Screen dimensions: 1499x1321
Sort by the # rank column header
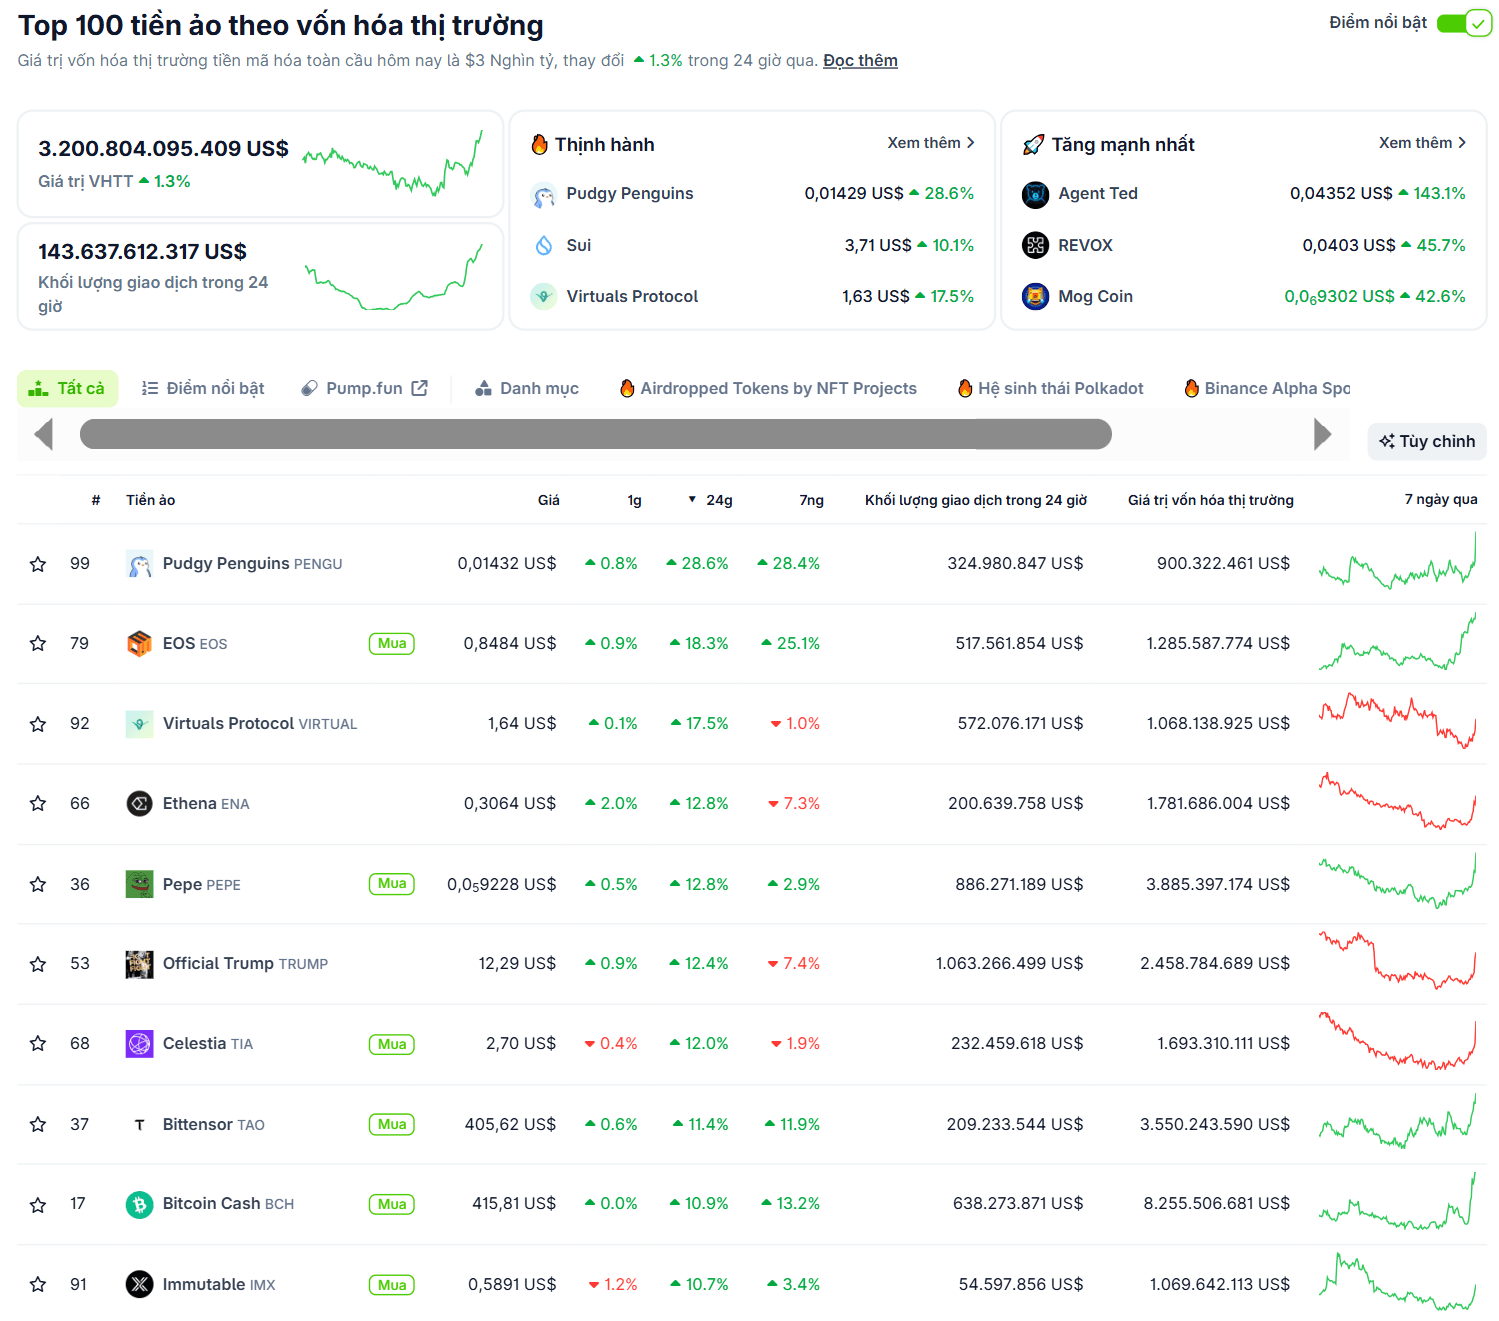pos(96,500)
